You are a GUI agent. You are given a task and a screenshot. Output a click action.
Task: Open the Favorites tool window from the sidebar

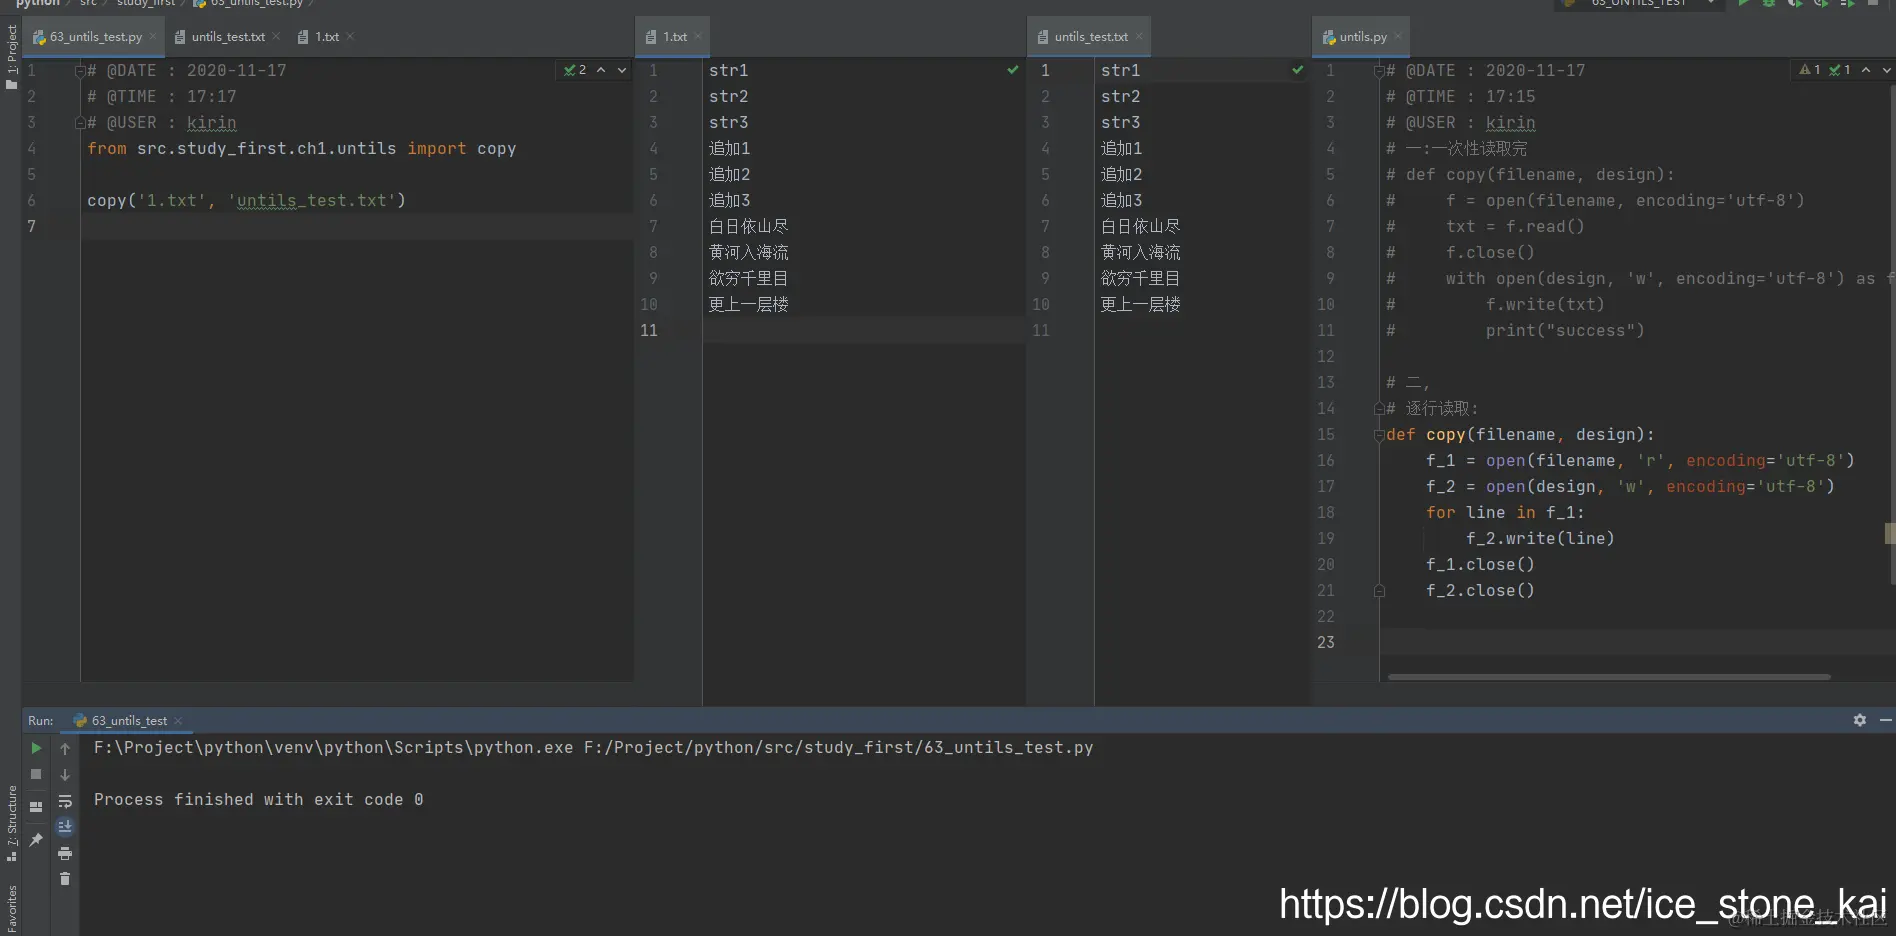(12, 908)
